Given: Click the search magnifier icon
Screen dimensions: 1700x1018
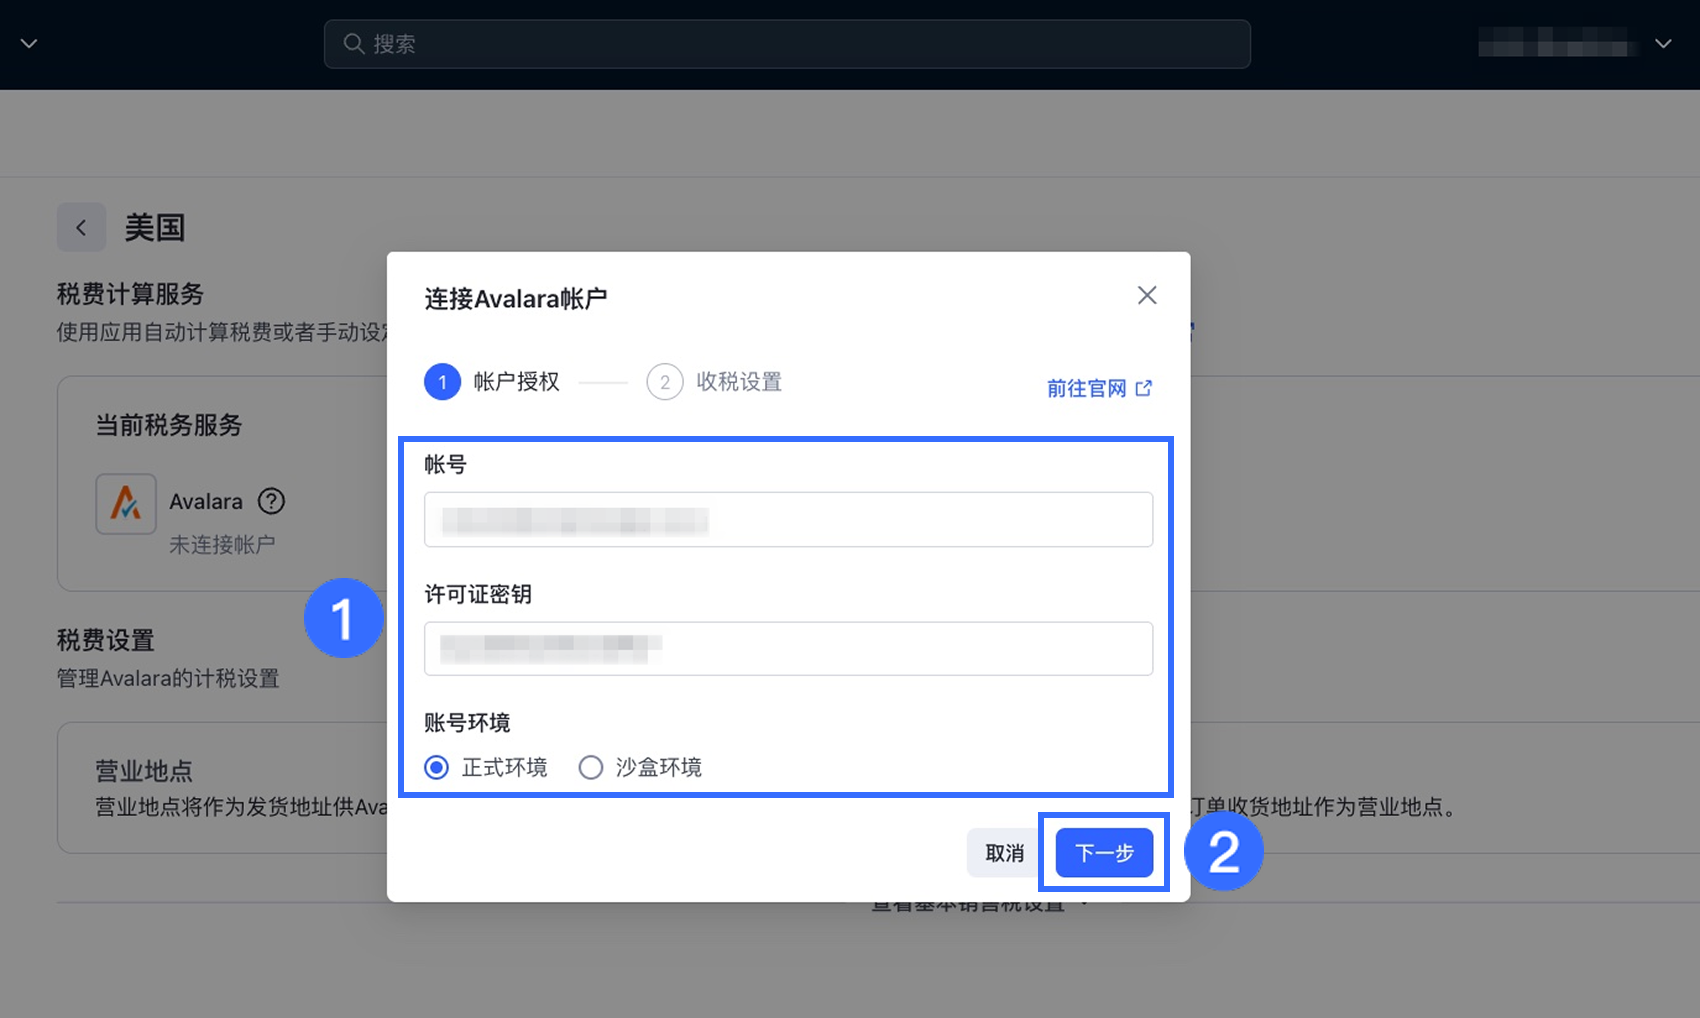Looking at the screenshot, I should [x=354, y=43].
